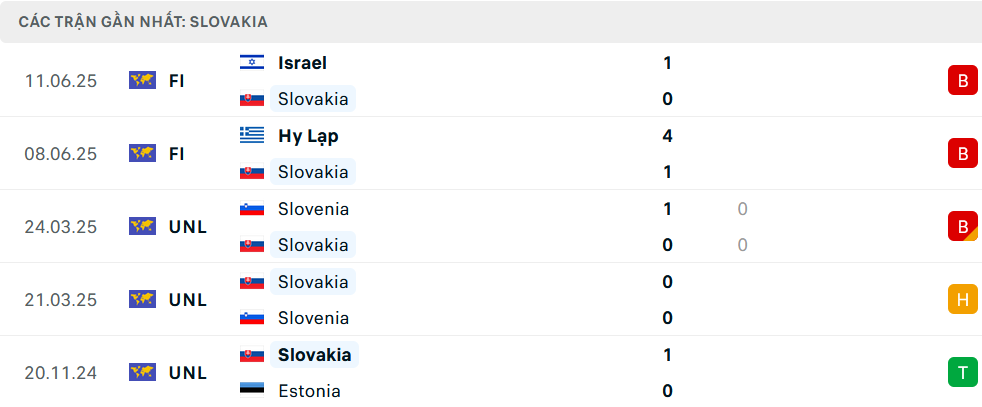982x407 pixels.
Task: Click the UNL label on 24.03.25 row
Action: point(188,227)
